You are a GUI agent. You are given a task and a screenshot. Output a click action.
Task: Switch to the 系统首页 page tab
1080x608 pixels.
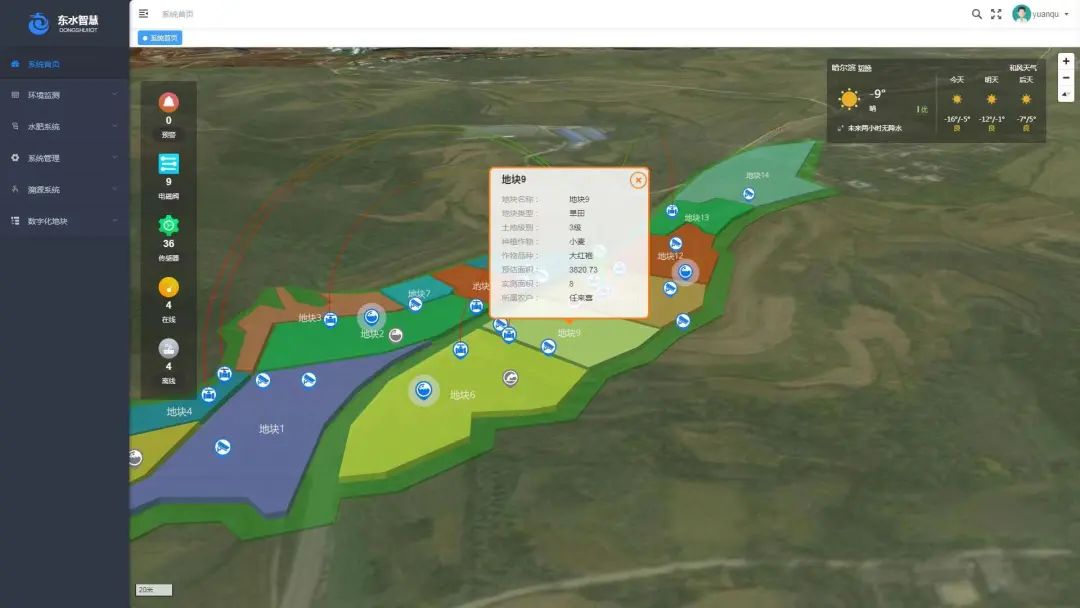tap(160, 38)
